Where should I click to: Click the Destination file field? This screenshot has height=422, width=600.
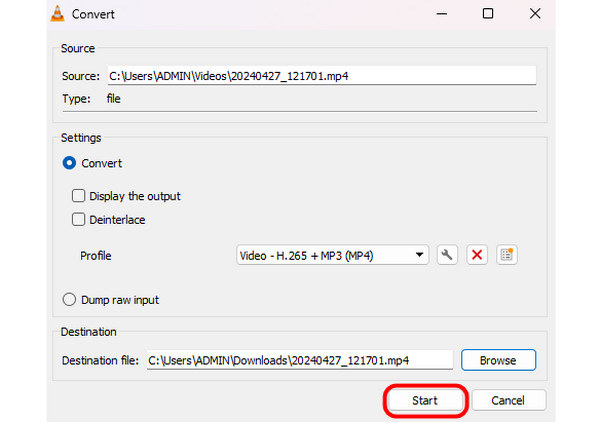point(300,360)
